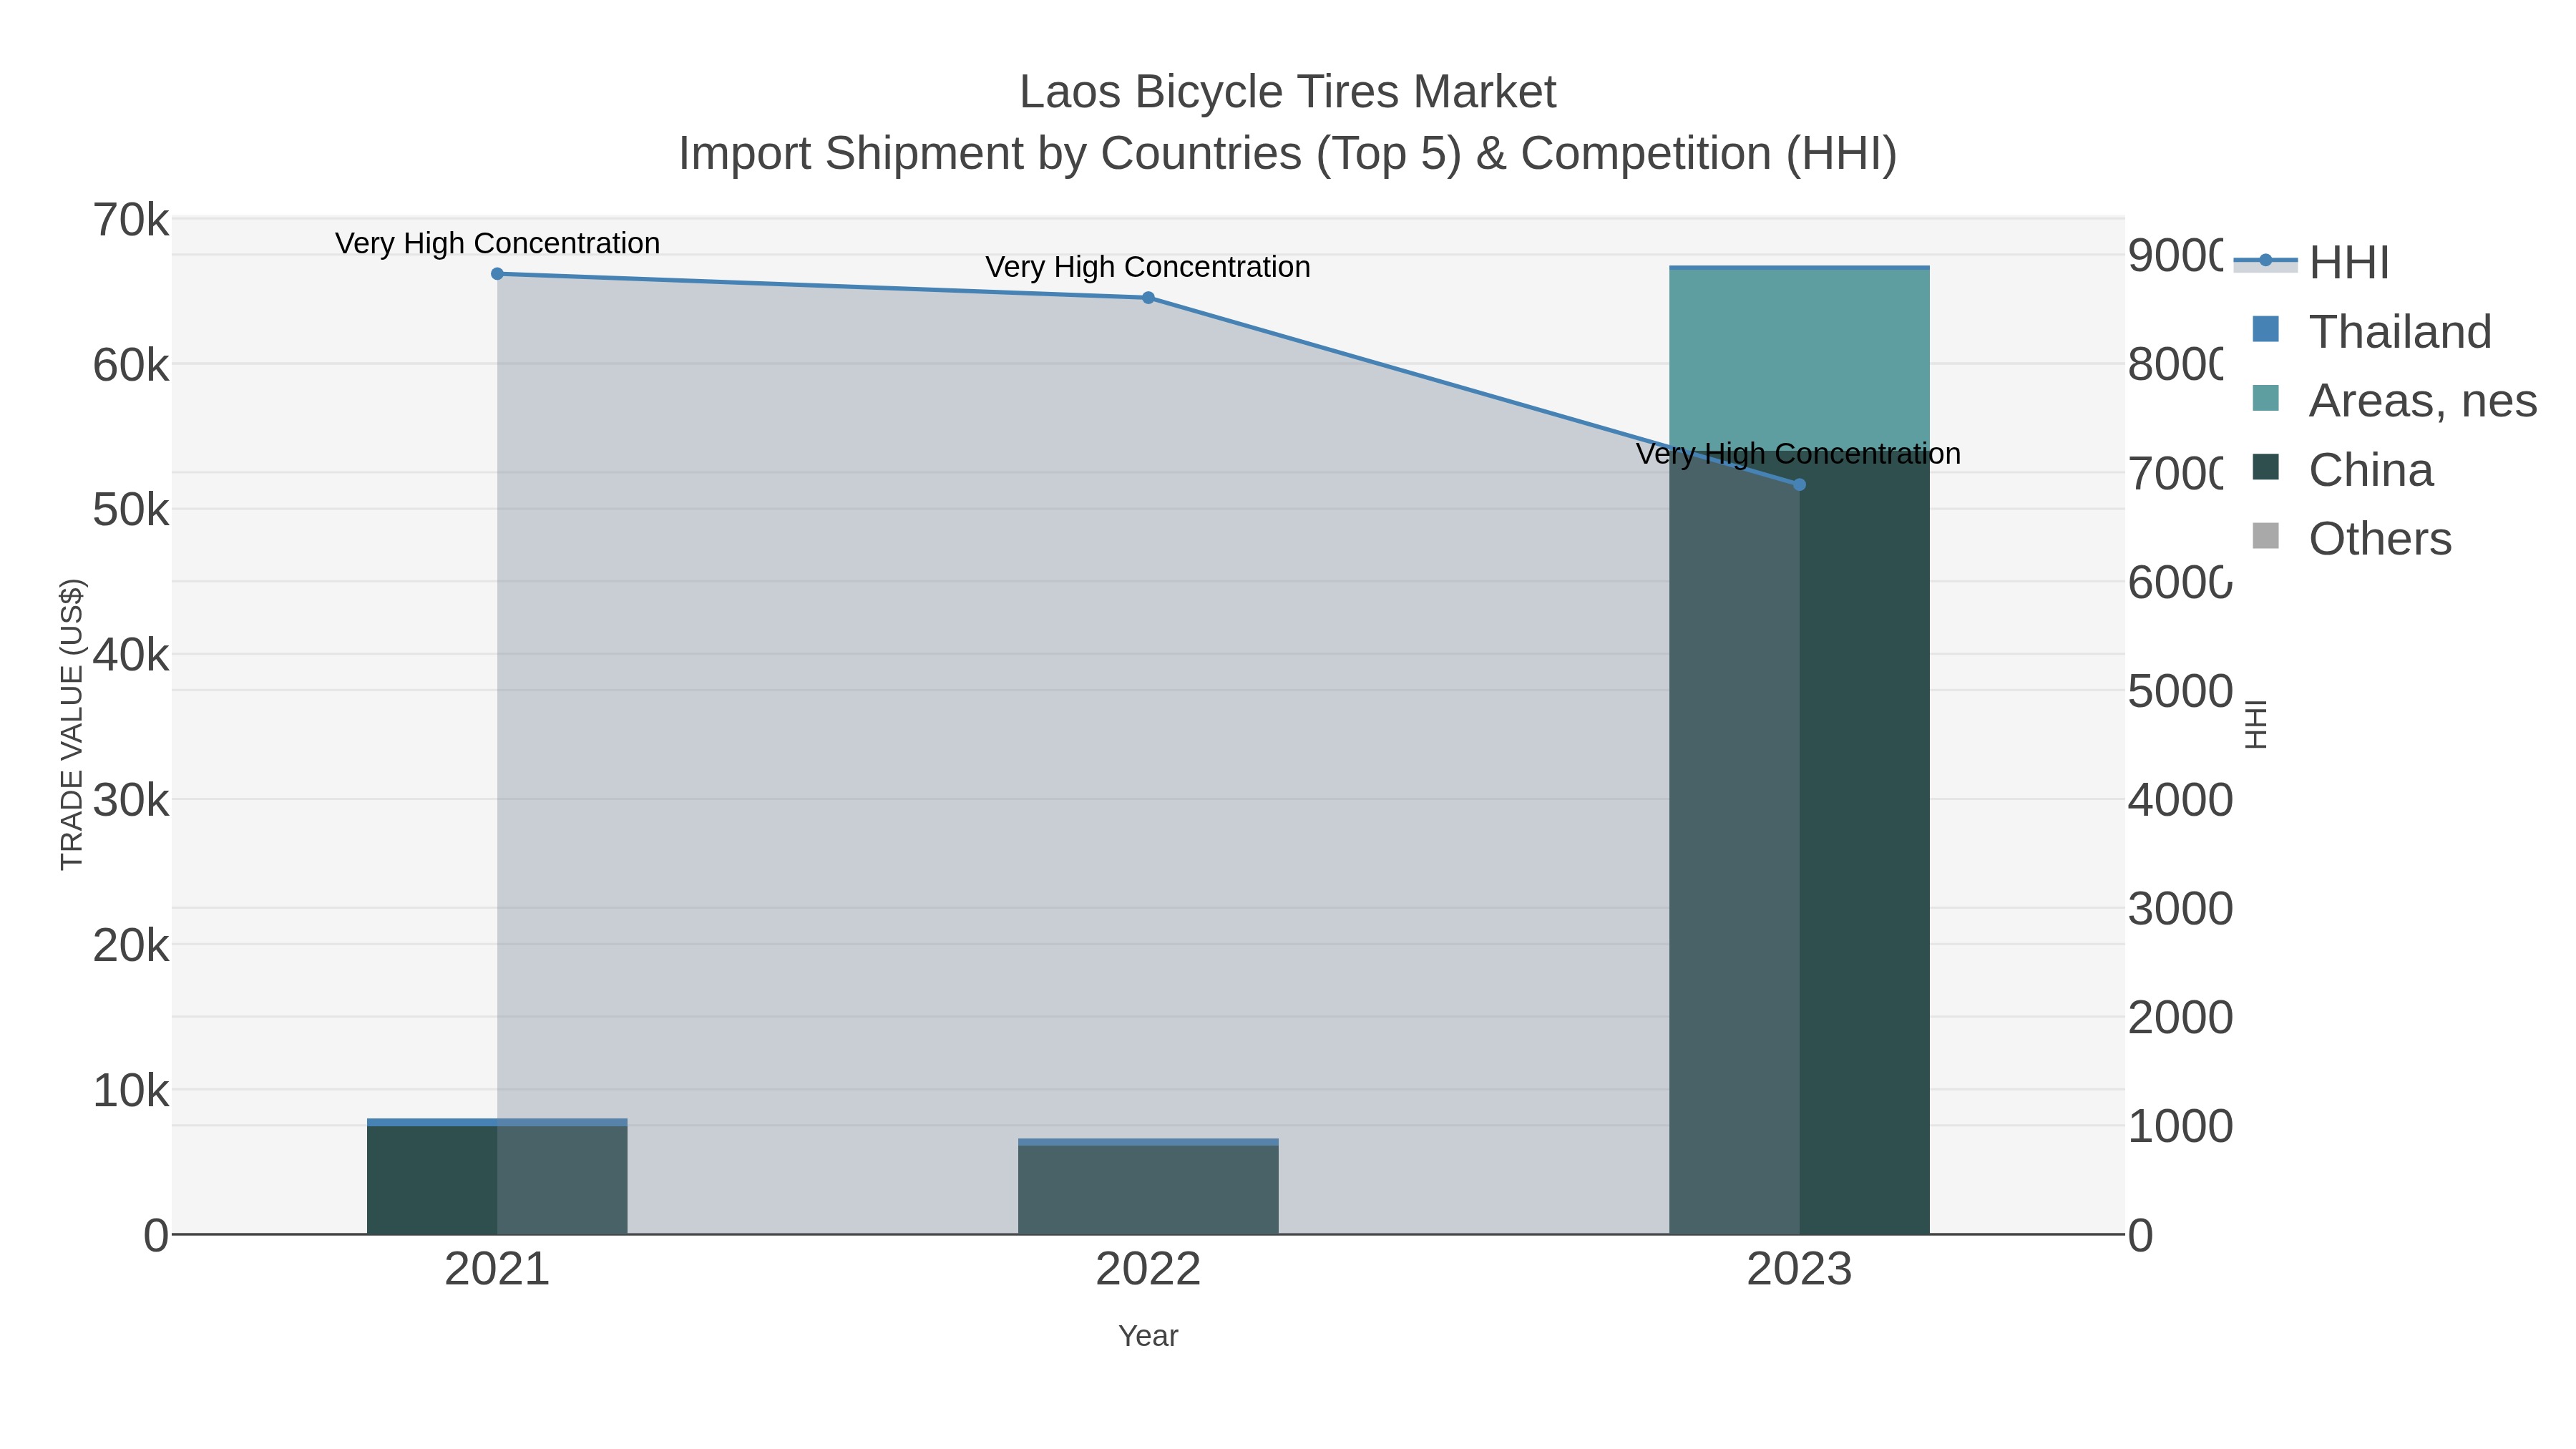Click the 0 left axis tick

click(x=156, y=1236)
